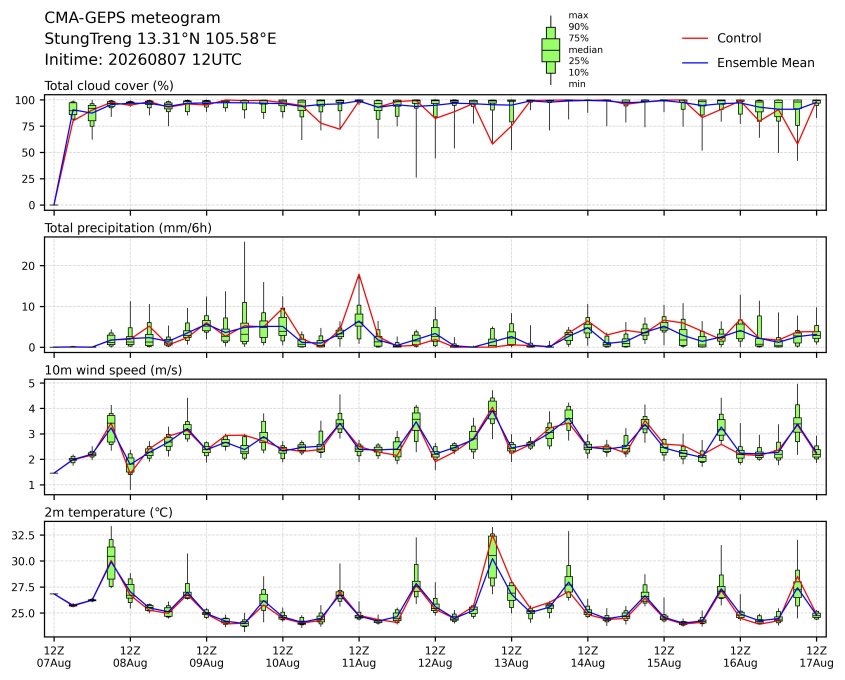The width and height of the screenshot is (845, 680).
Task: Click the 'Ensemble Mean' legend label
Action: 765,63
